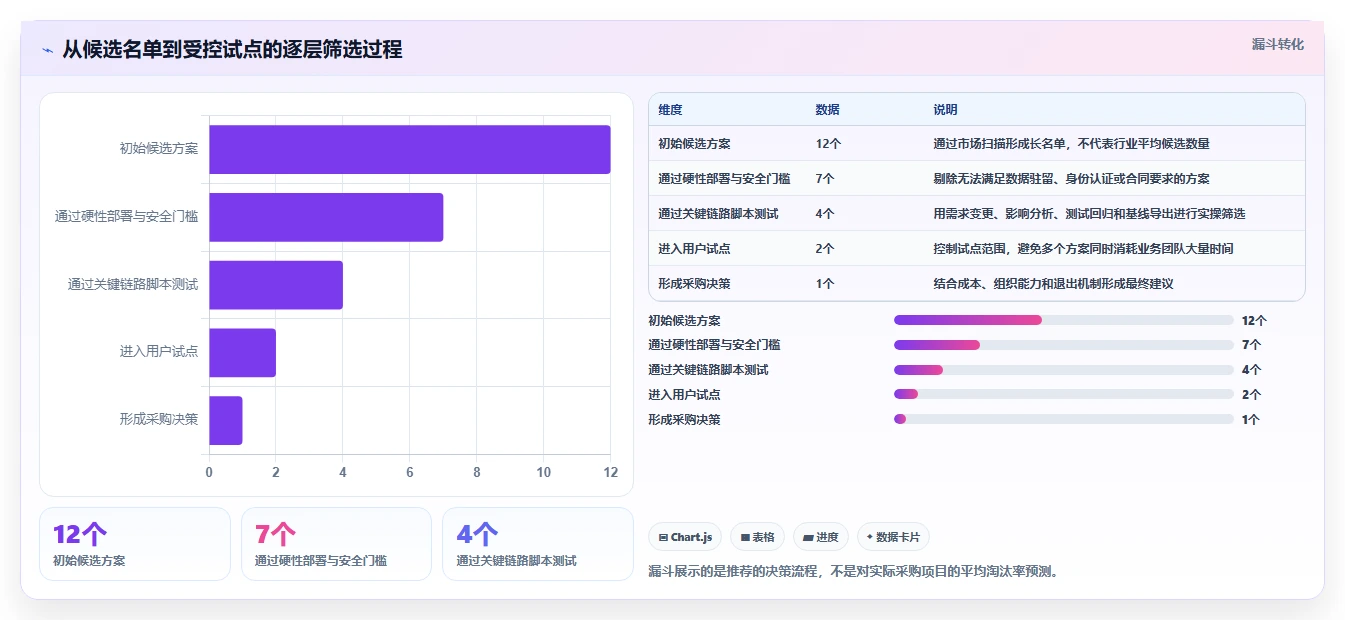Open the 12个 初始候选方案 data card
Viewport: 1345px width, 620px height.
point(135,544)
